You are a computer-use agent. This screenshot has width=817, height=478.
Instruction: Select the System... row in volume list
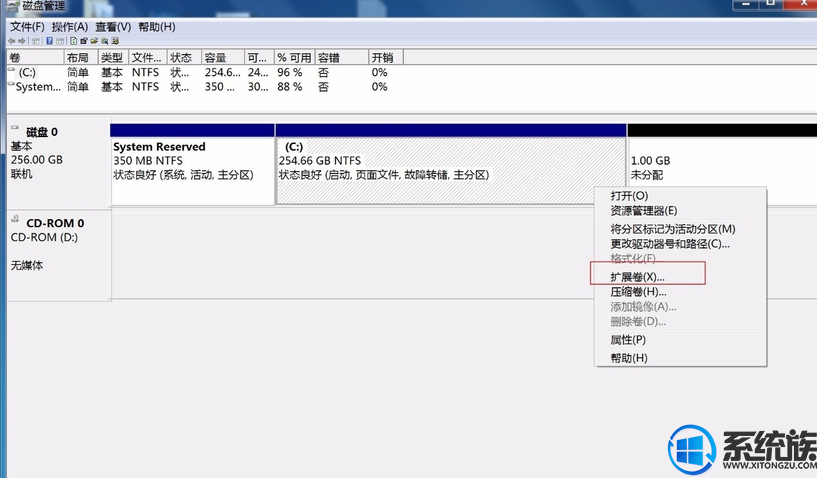point(206,87)
